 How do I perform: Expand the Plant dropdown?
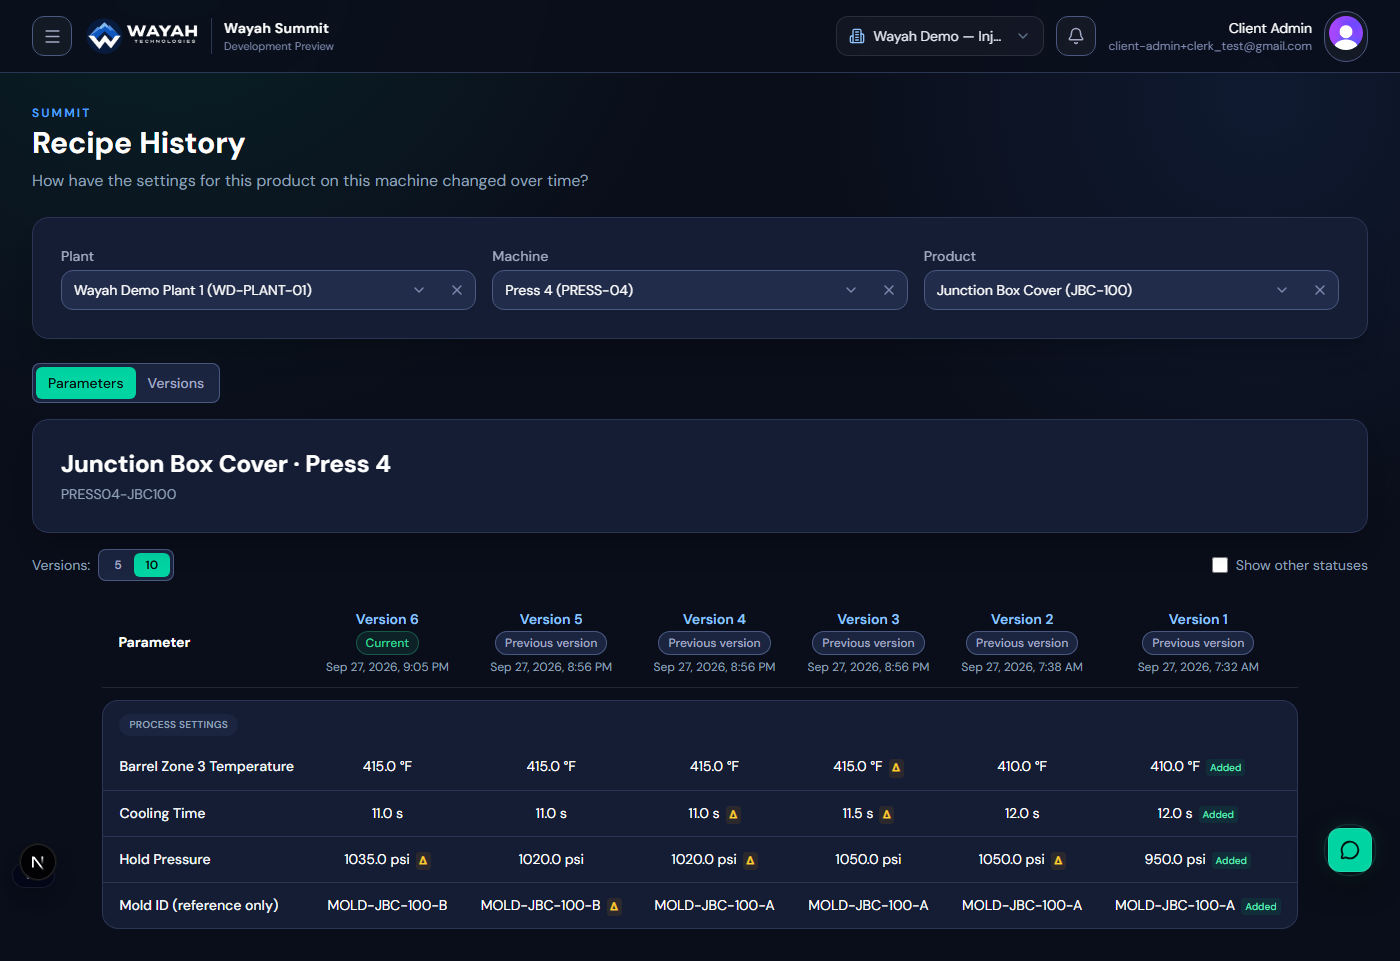coord(419,290)
